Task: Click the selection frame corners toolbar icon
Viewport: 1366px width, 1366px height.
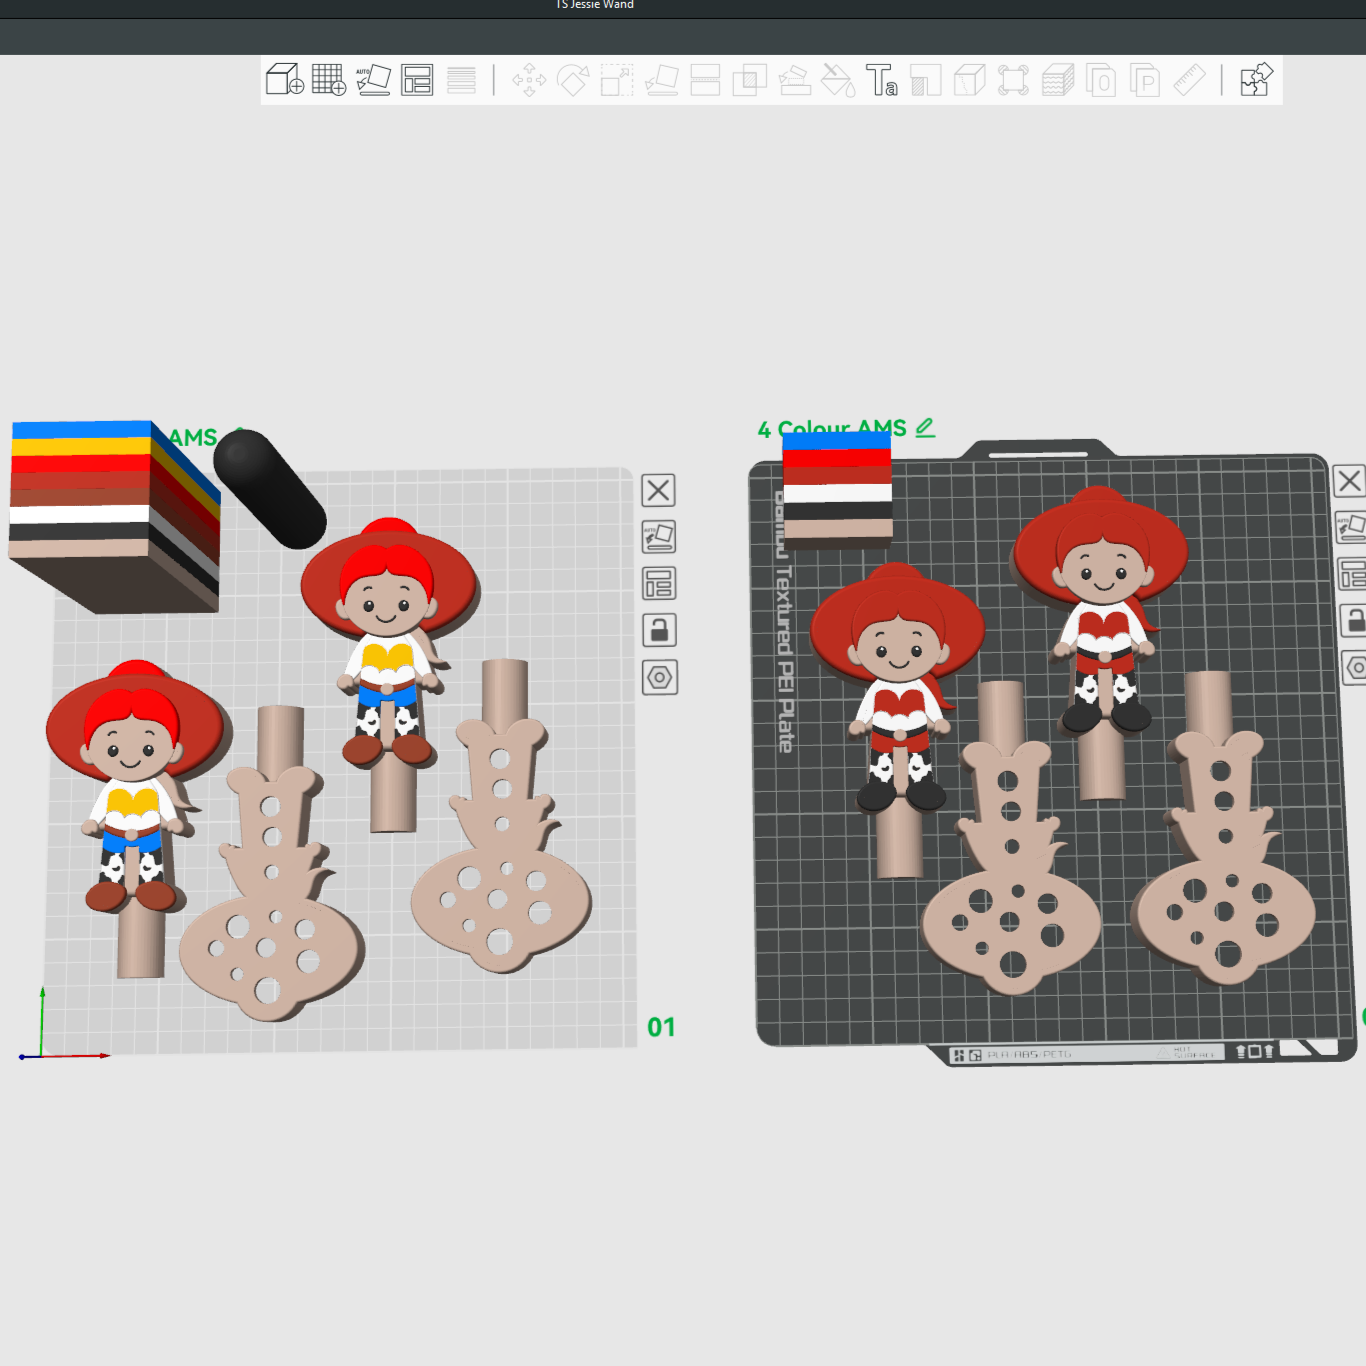Action: tap(1013, 79)
